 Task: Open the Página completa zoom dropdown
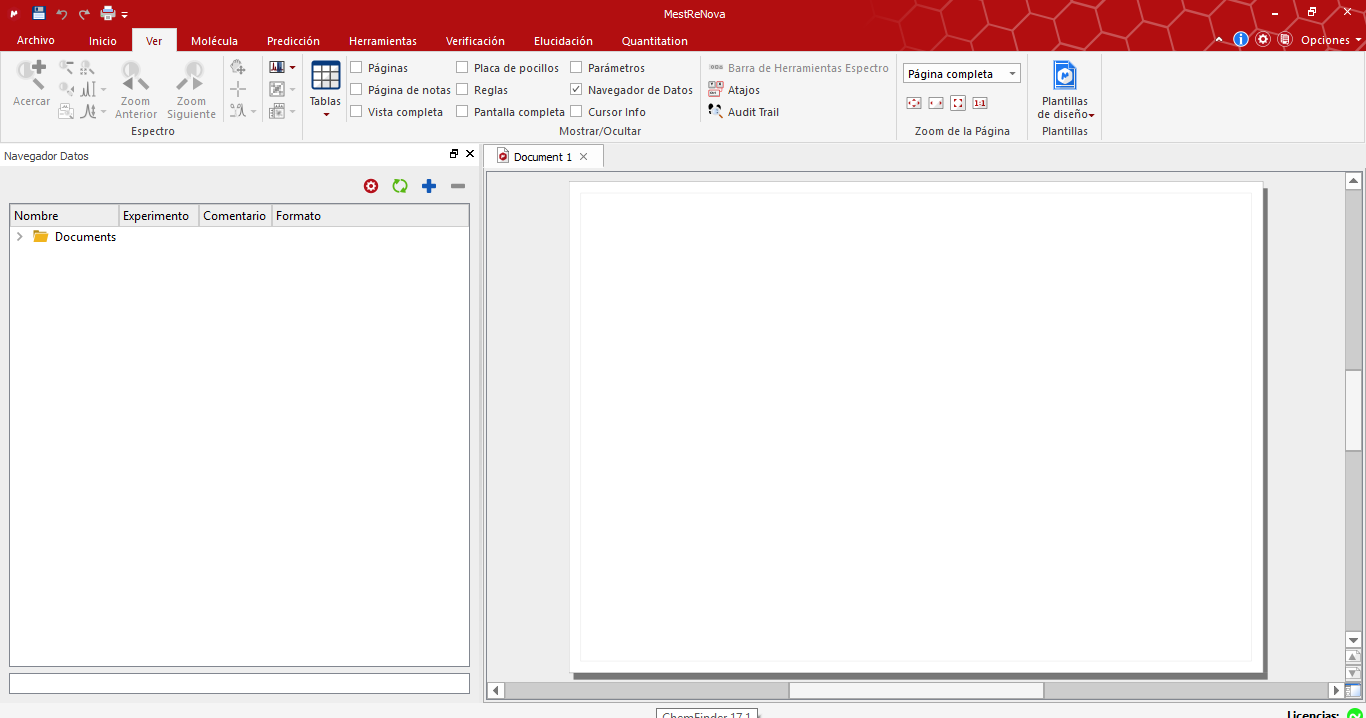(1012, 74)
